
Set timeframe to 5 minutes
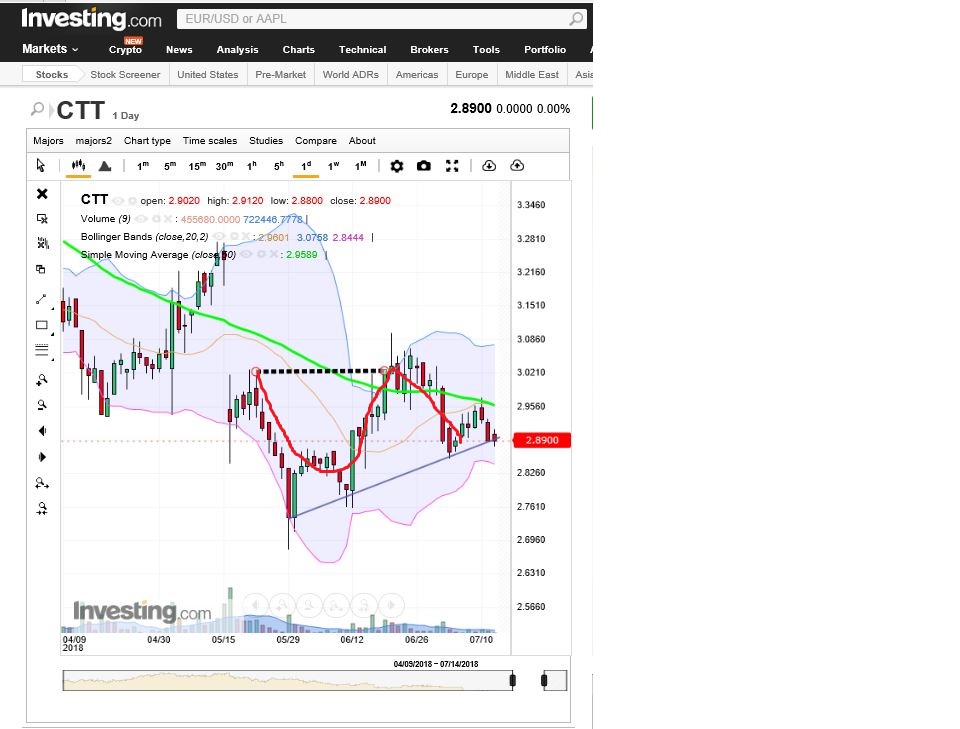coord(170,166)
